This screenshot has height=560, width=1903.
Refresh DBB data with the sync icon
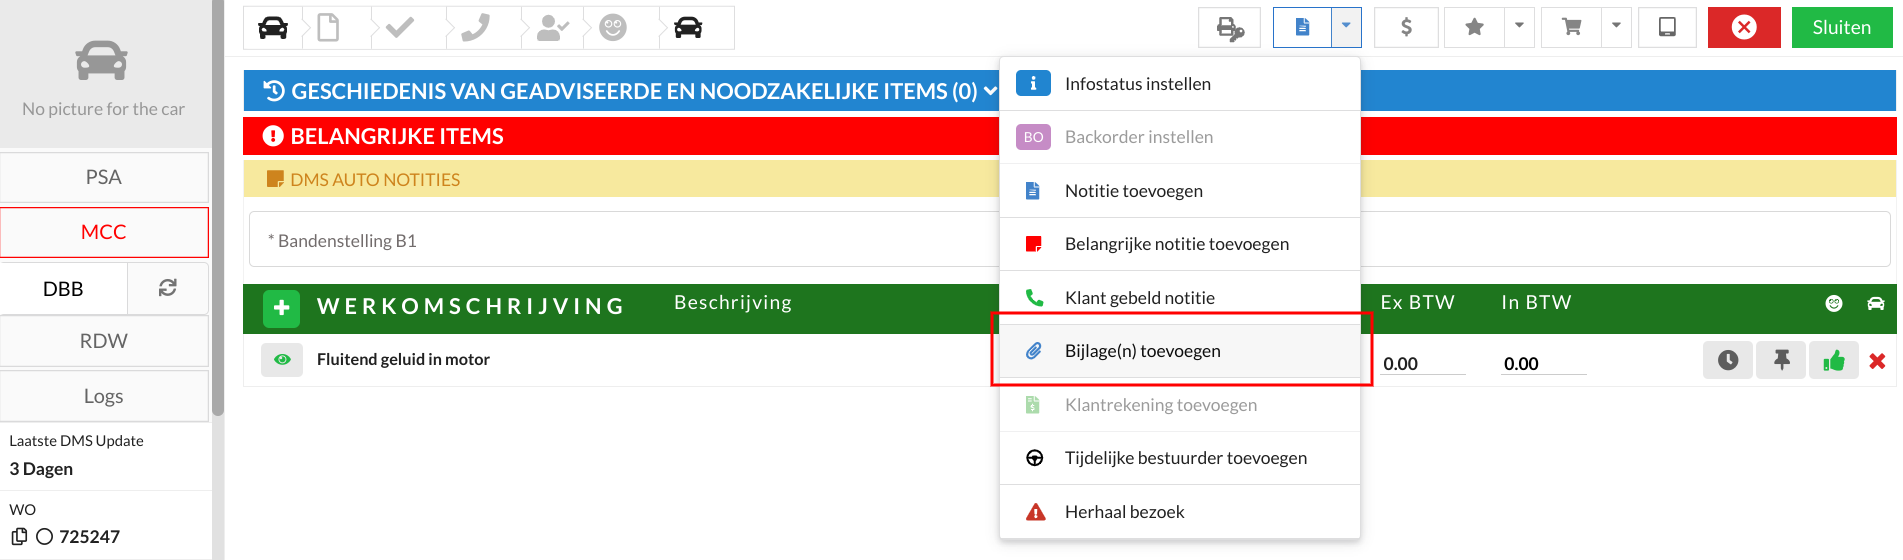click(x=168, y=288)
